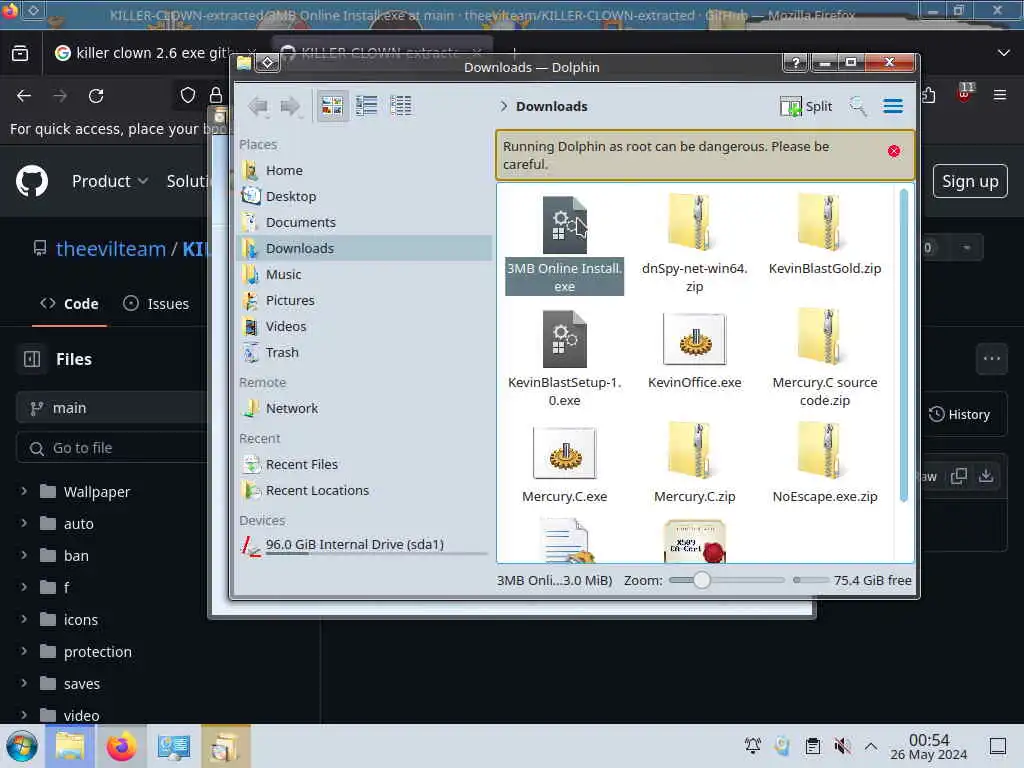Select 96.0 GiB Internal Drive (sda1)

[364, 545]
